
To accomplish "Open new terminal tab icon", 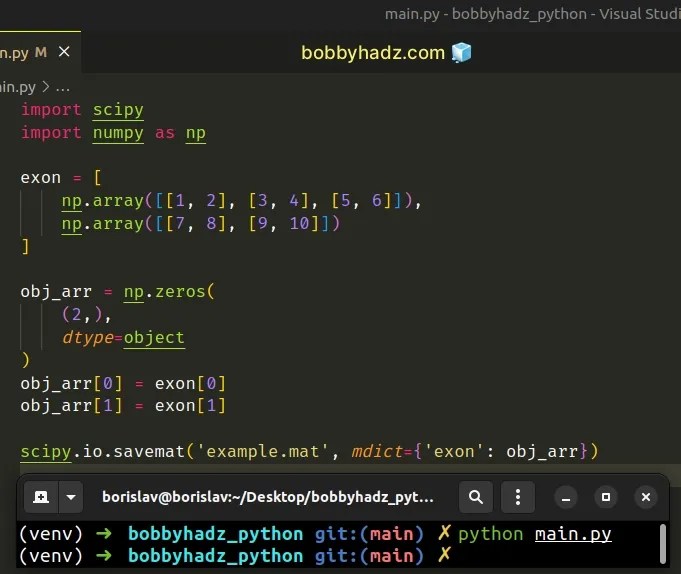I will click(41, 497).
